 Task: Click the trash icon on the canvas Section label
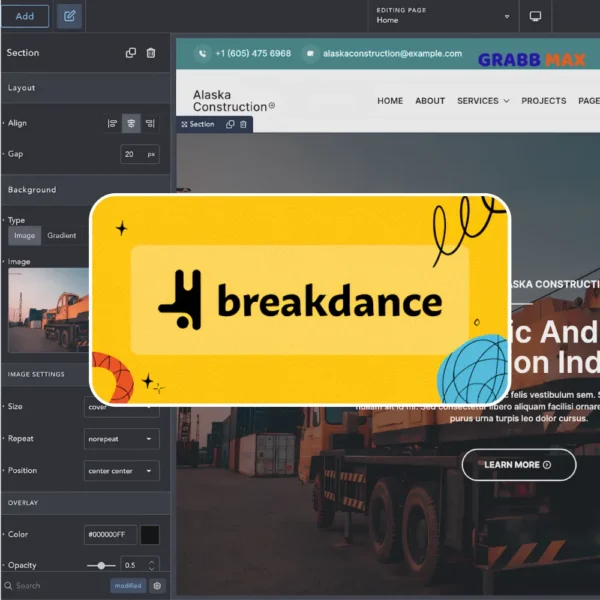244,124
